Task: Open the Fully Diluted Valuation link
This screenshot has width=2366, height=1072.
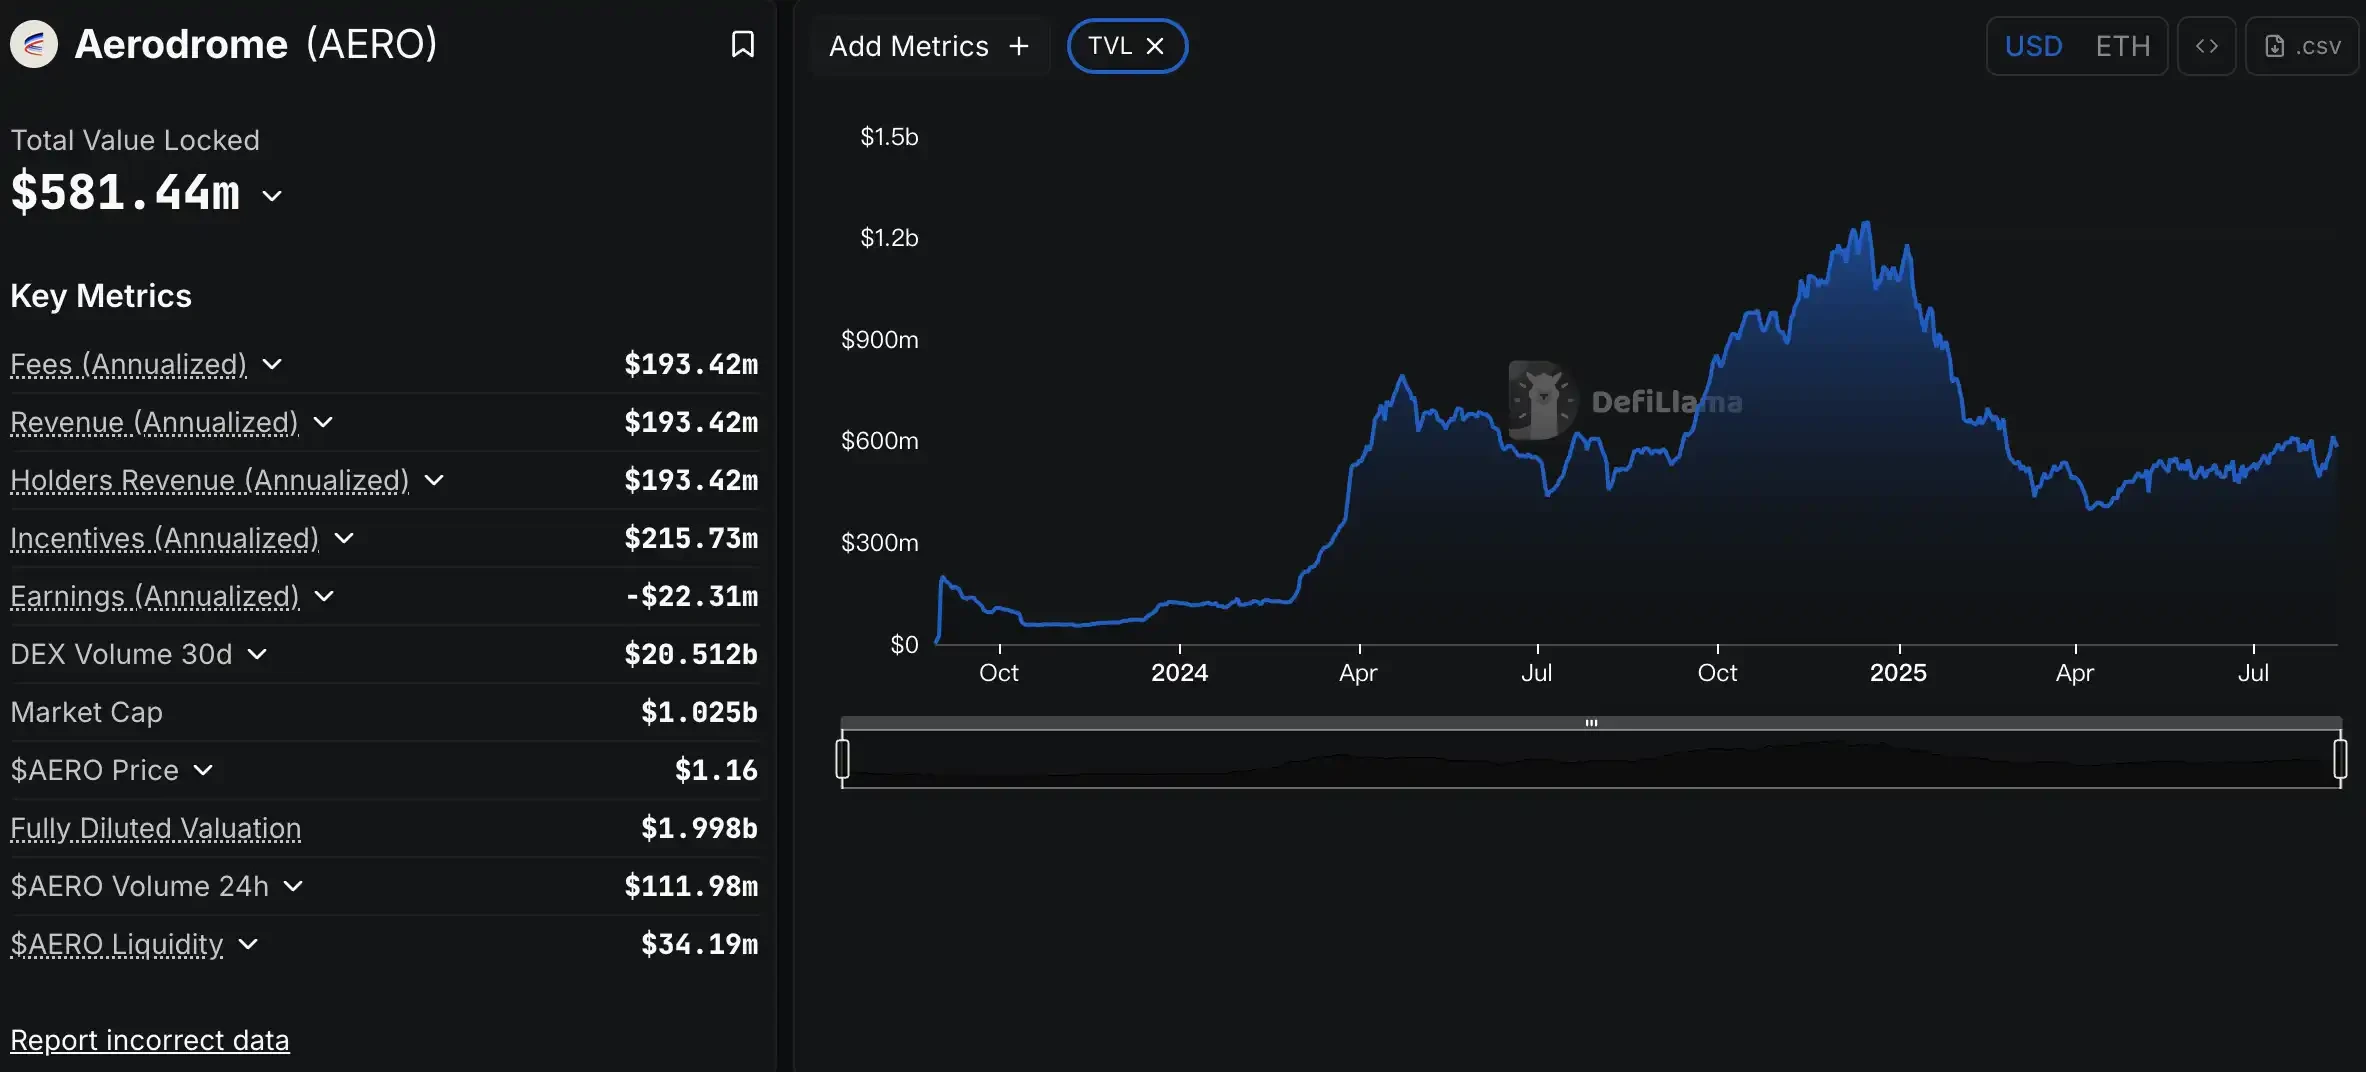Action: (x=155, y=828)
